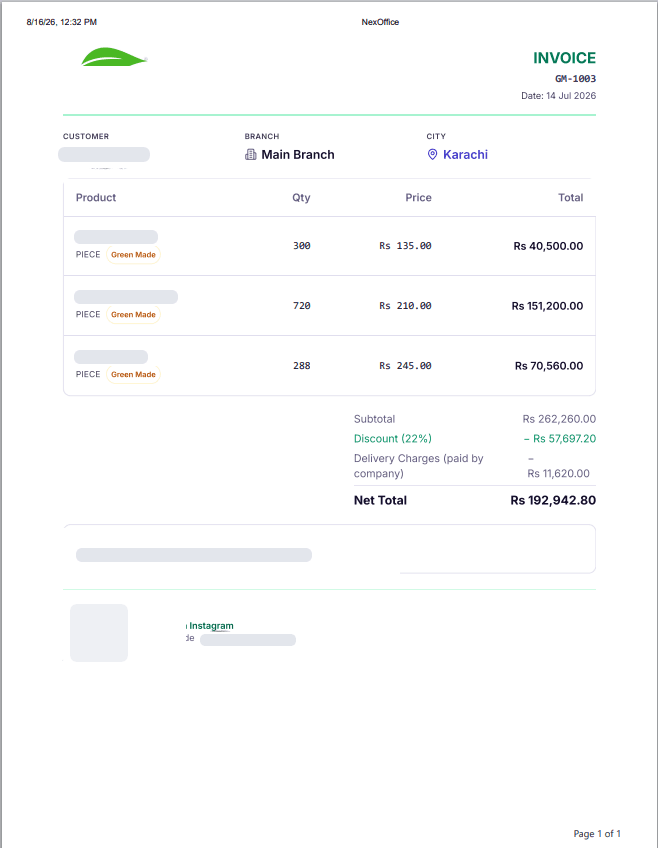Image resolution: width=658 pixels, height=848 pixels.
Task: Click the Main Branch building icon
Action: click(x=250, y=155)
